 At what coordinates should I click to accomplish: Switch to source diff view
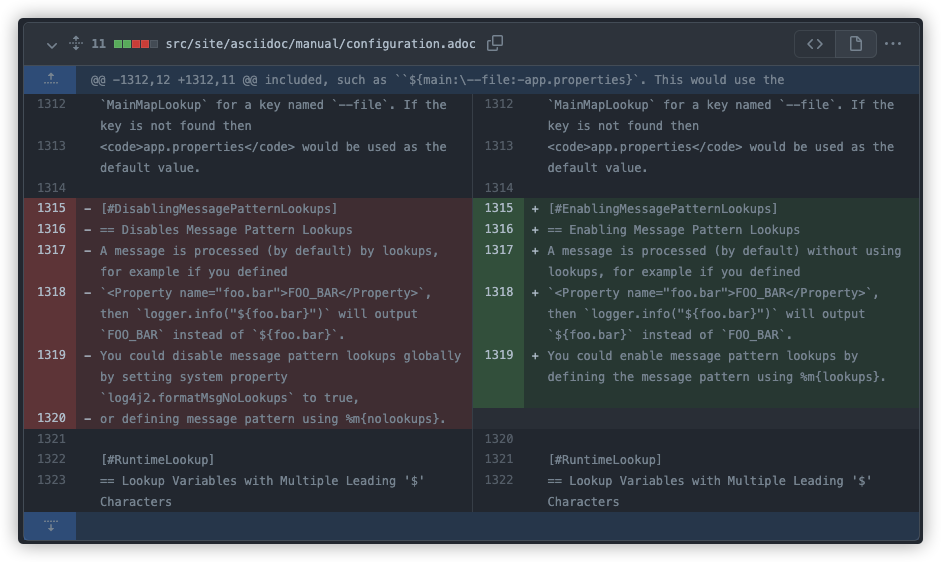tap(815, 44)
